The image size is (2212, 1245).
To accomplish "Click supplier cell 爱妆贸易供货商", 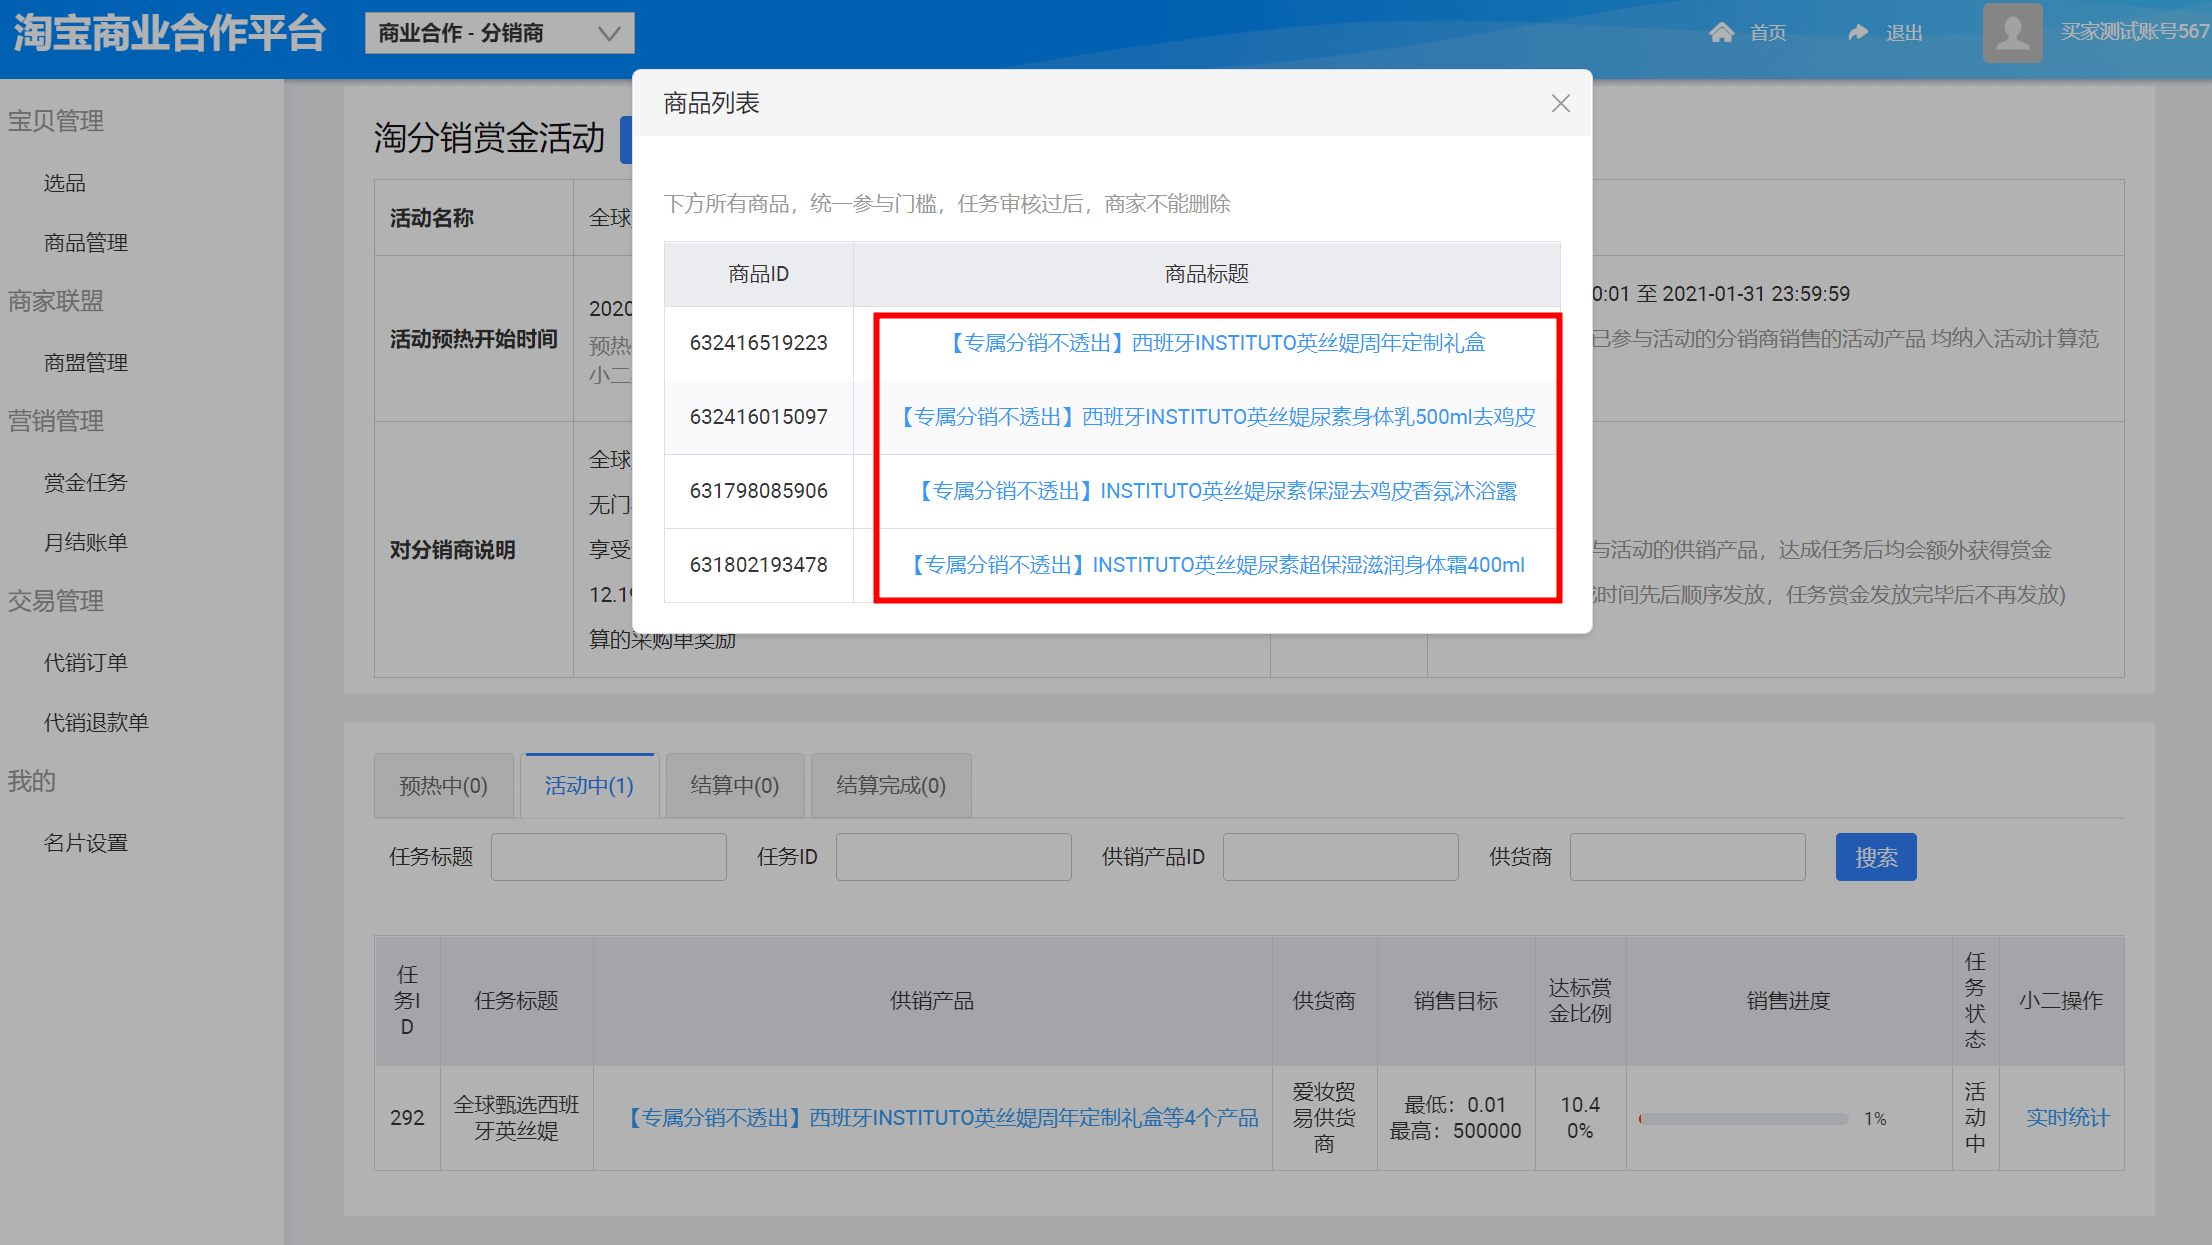I will point(1324,1118).
